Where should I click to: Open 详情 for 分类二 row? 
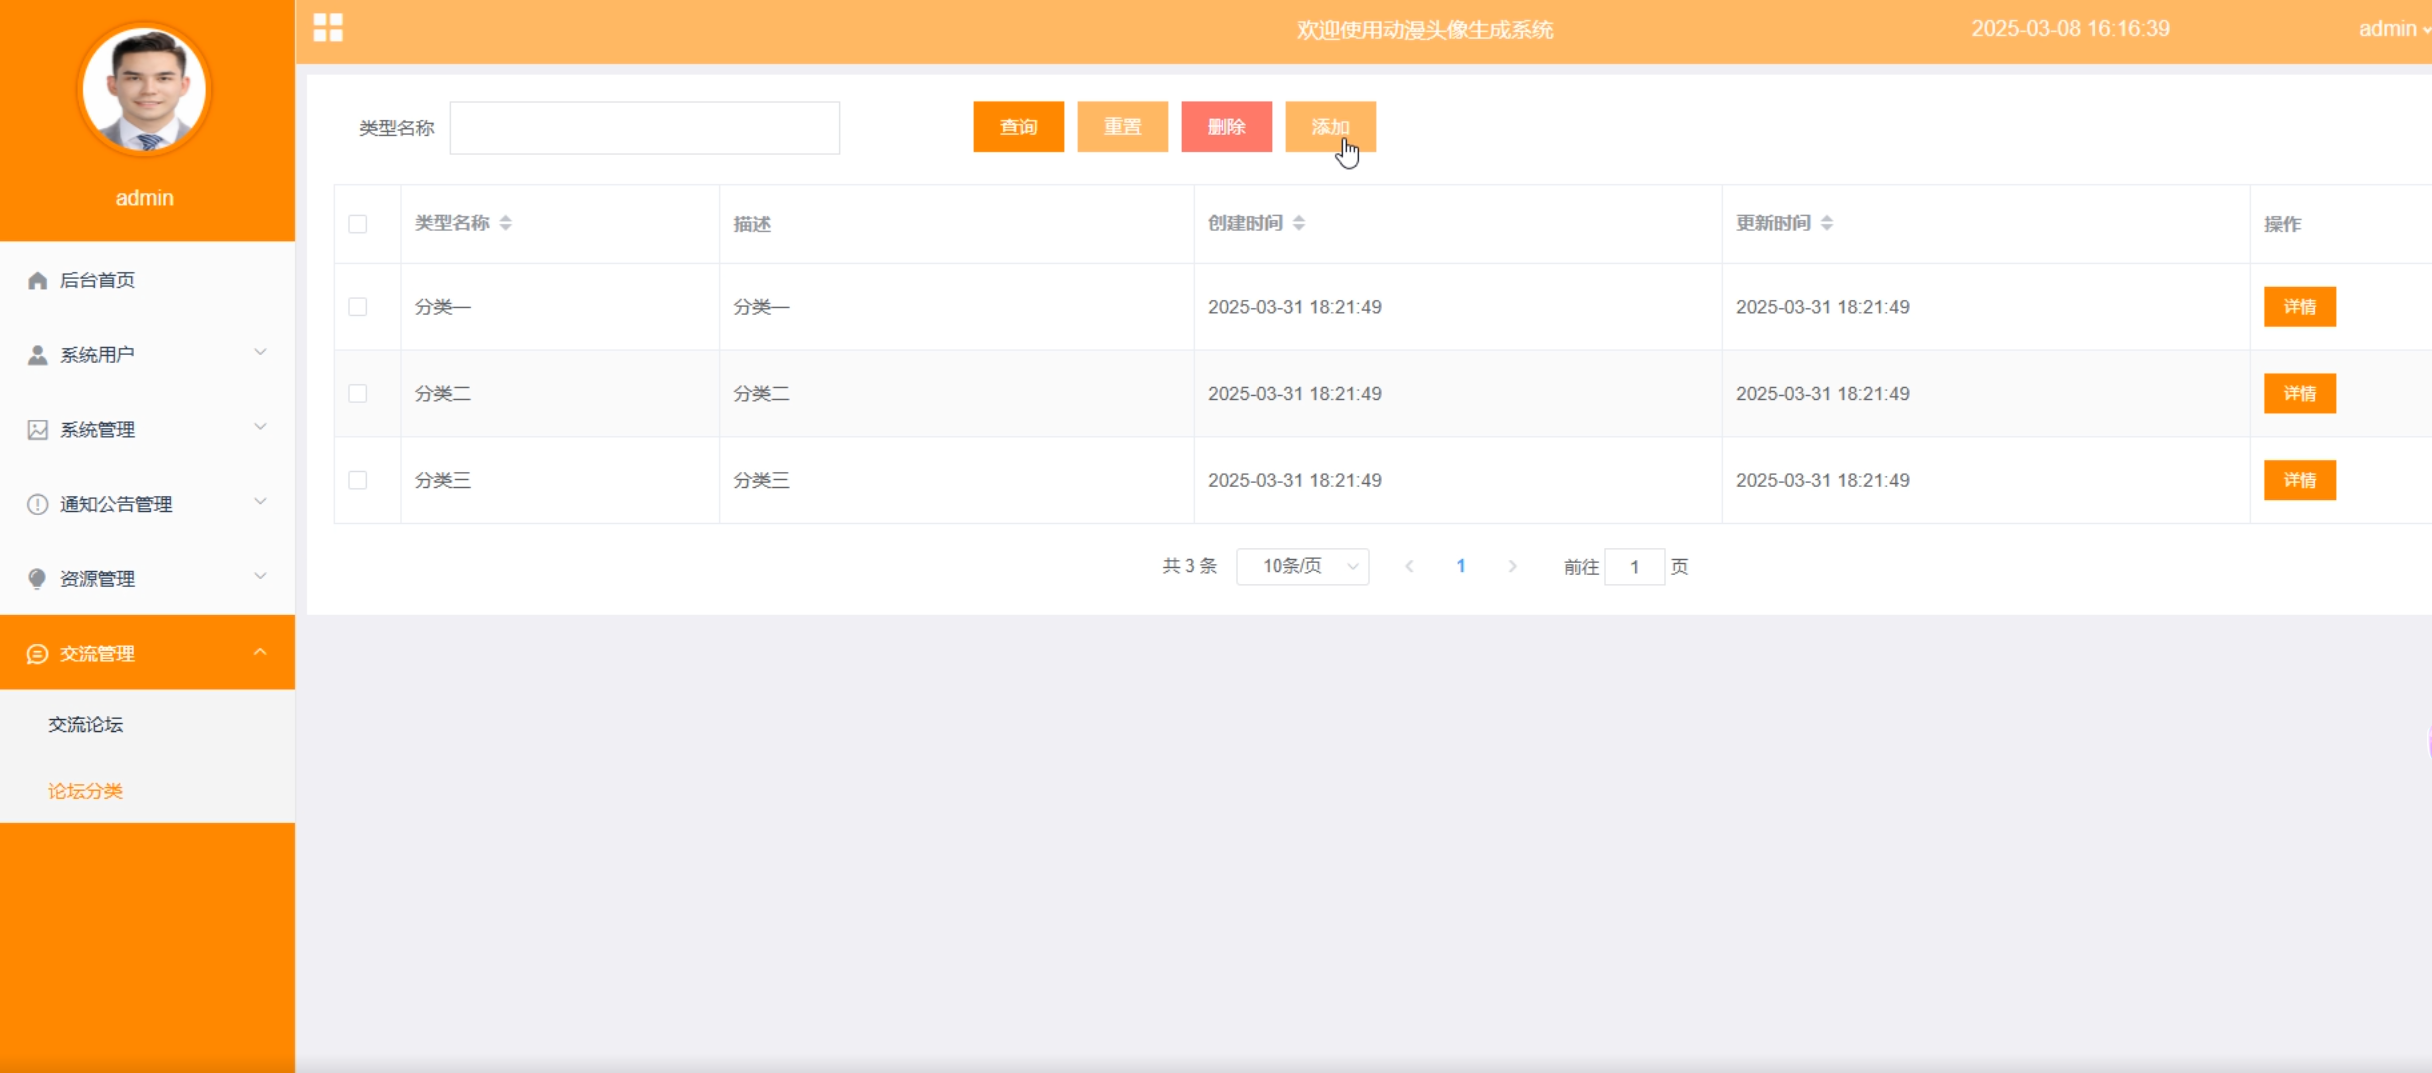pos(2299,394)
